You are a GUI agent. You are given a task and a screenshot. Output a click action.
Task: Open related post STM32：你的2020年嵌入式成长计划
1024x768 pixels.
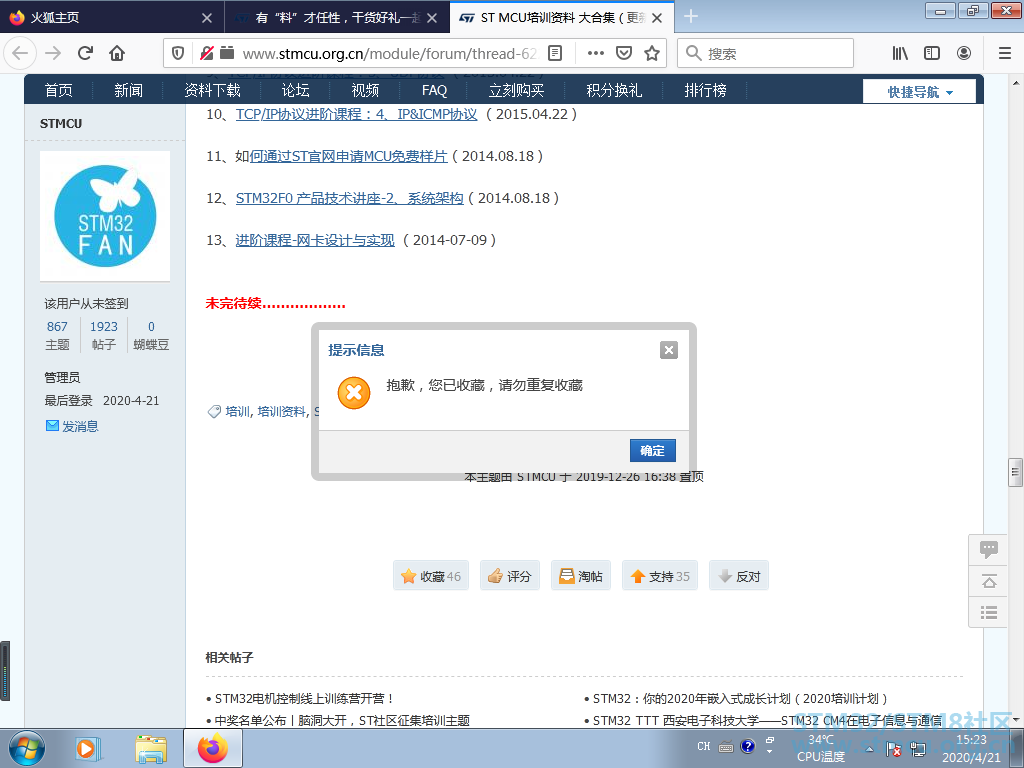[x=740, y=699]
